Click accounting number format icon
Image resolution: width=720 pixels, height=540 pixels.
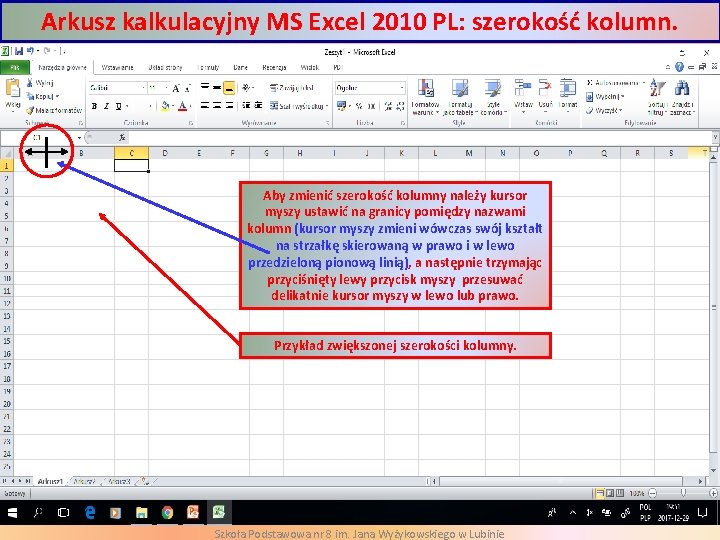[341, 106]
